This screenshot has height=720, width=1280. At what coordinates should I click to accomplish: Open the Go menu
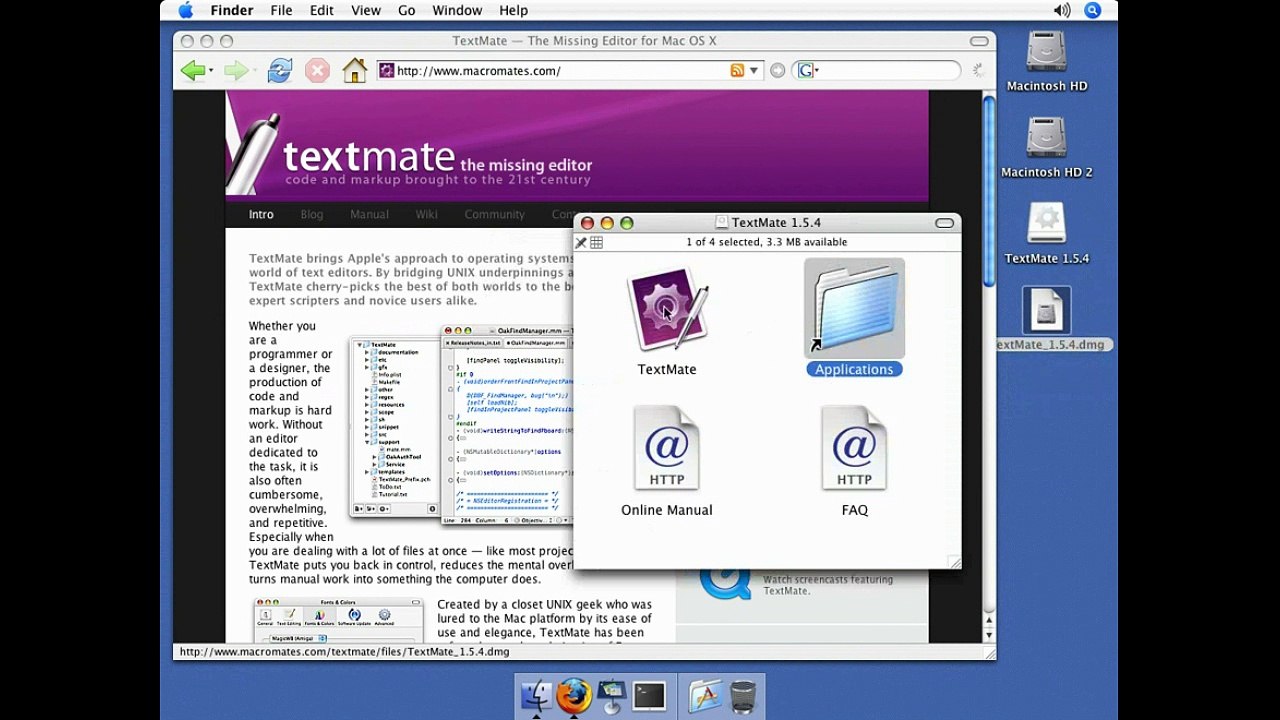(x=406, y=10)
